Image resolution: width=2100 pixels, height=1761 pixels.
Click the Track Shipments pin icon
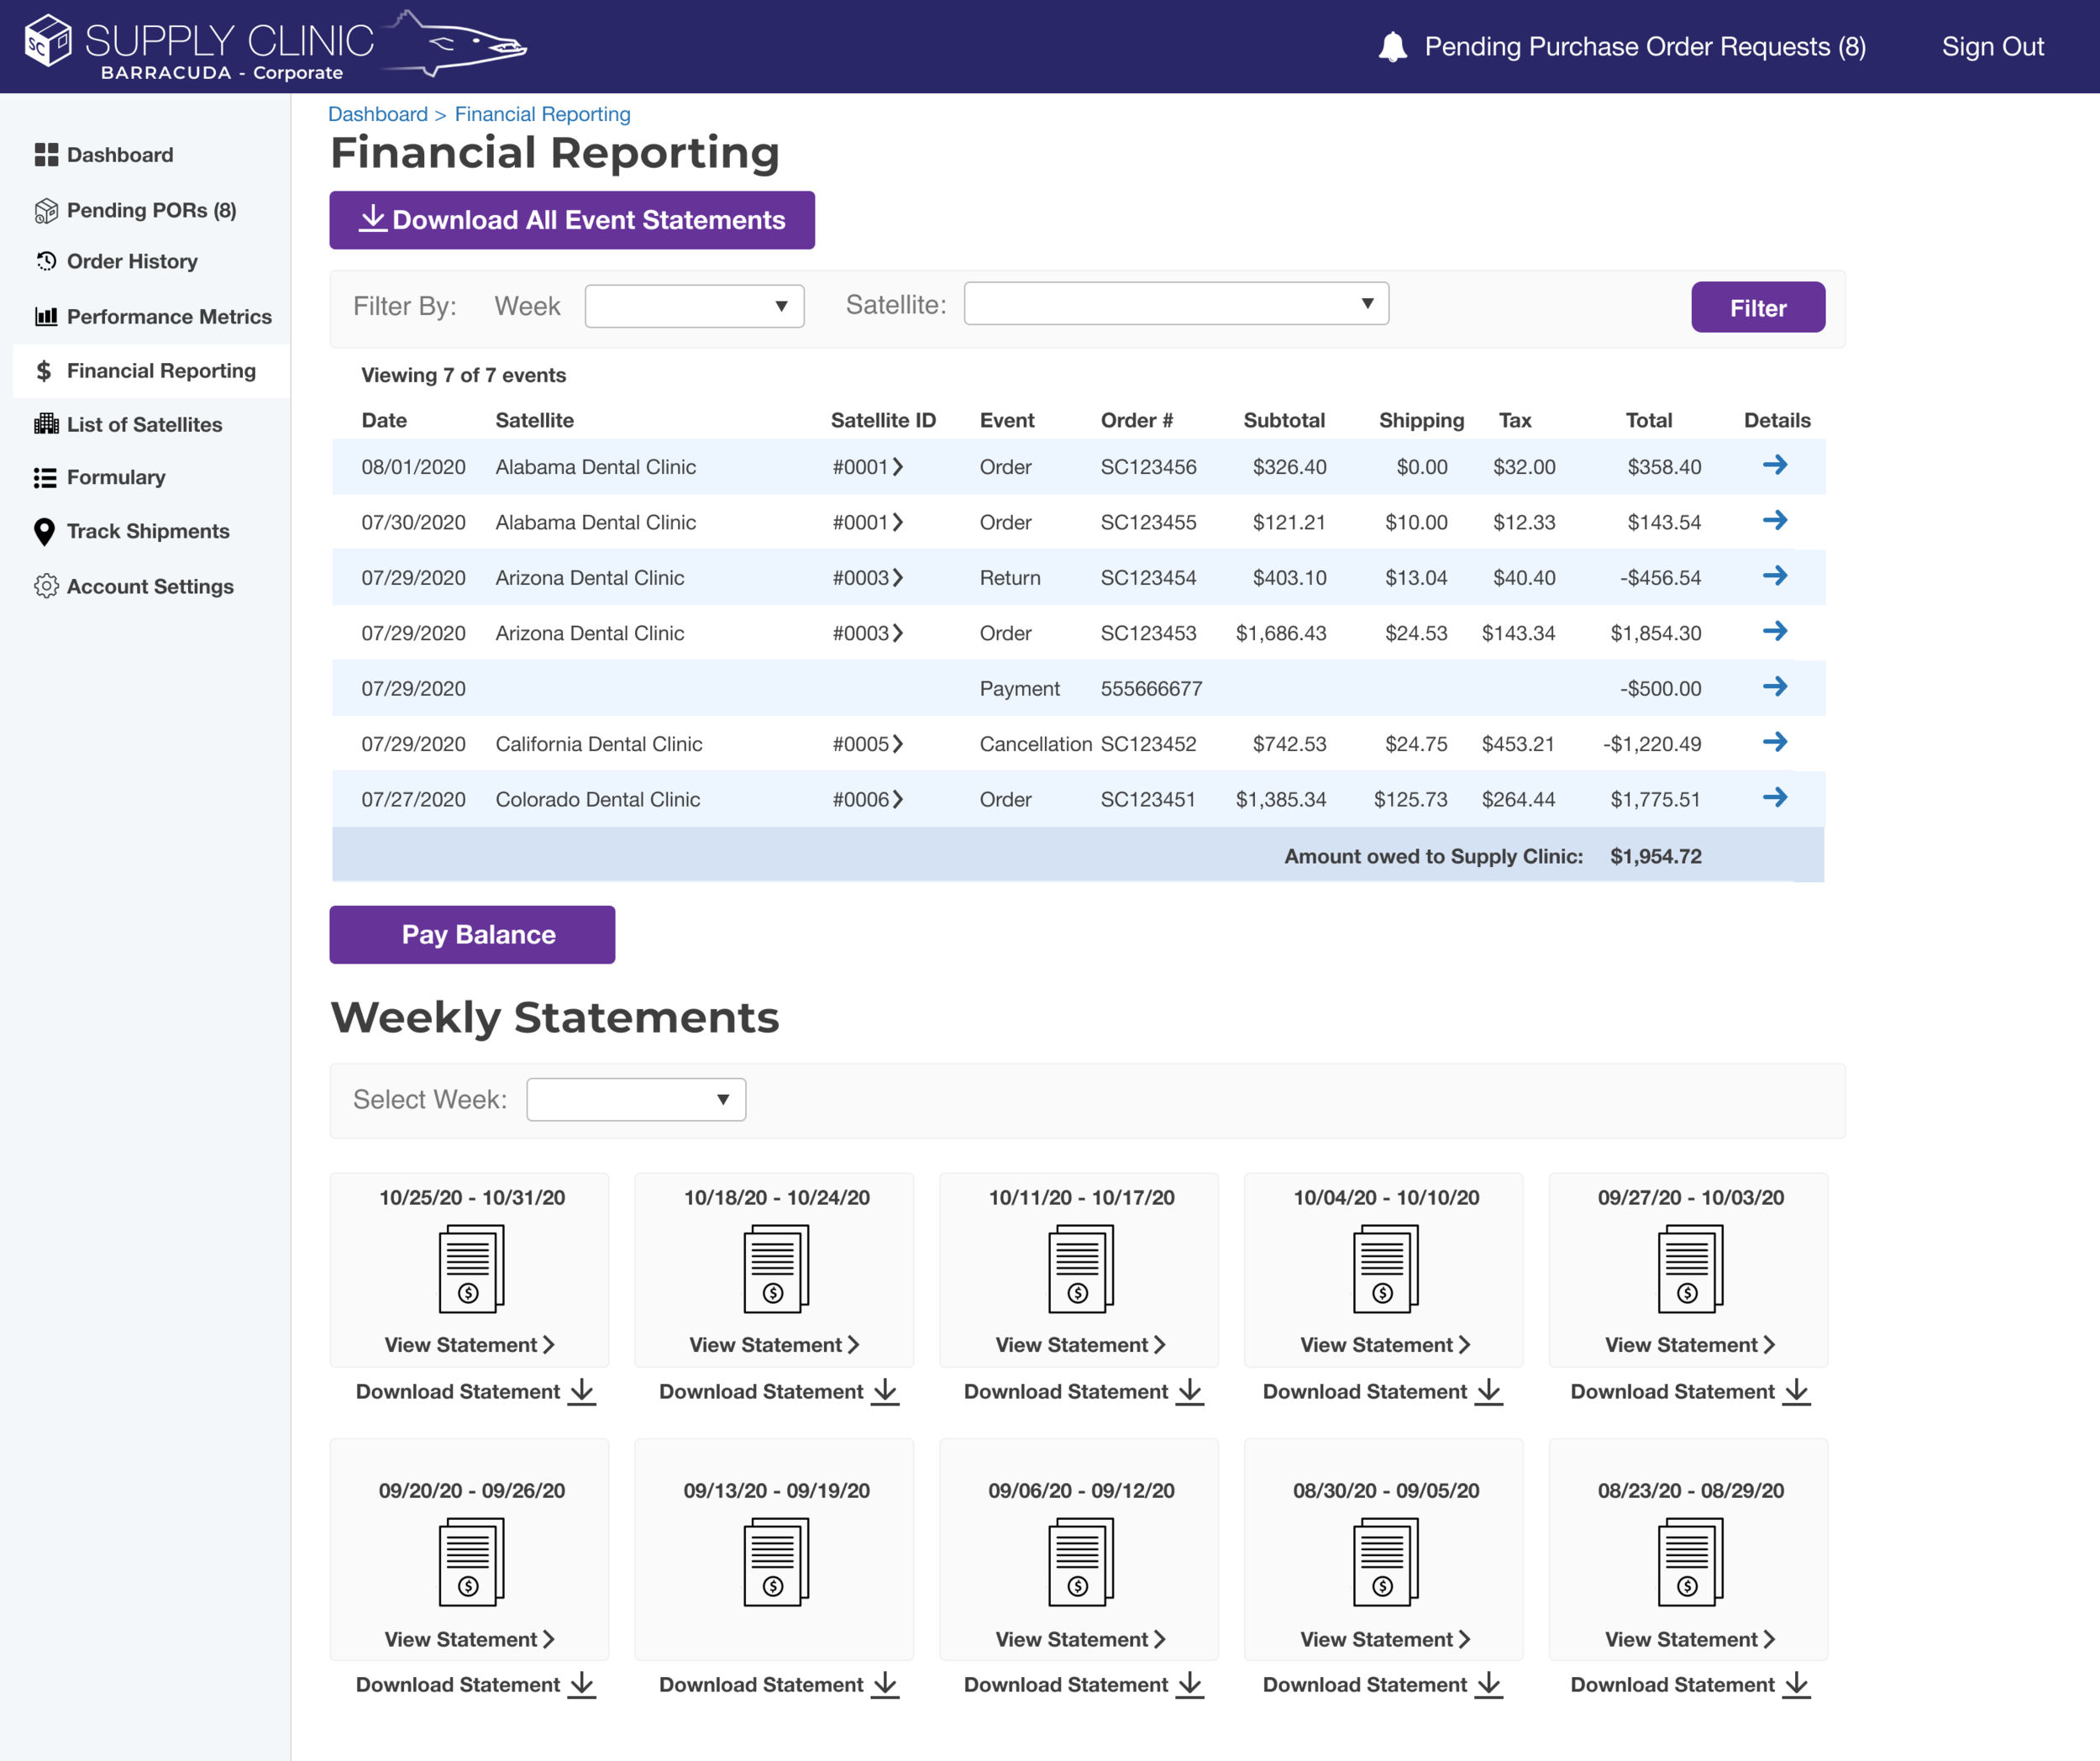pyautogui.click(x=44, y=532)
